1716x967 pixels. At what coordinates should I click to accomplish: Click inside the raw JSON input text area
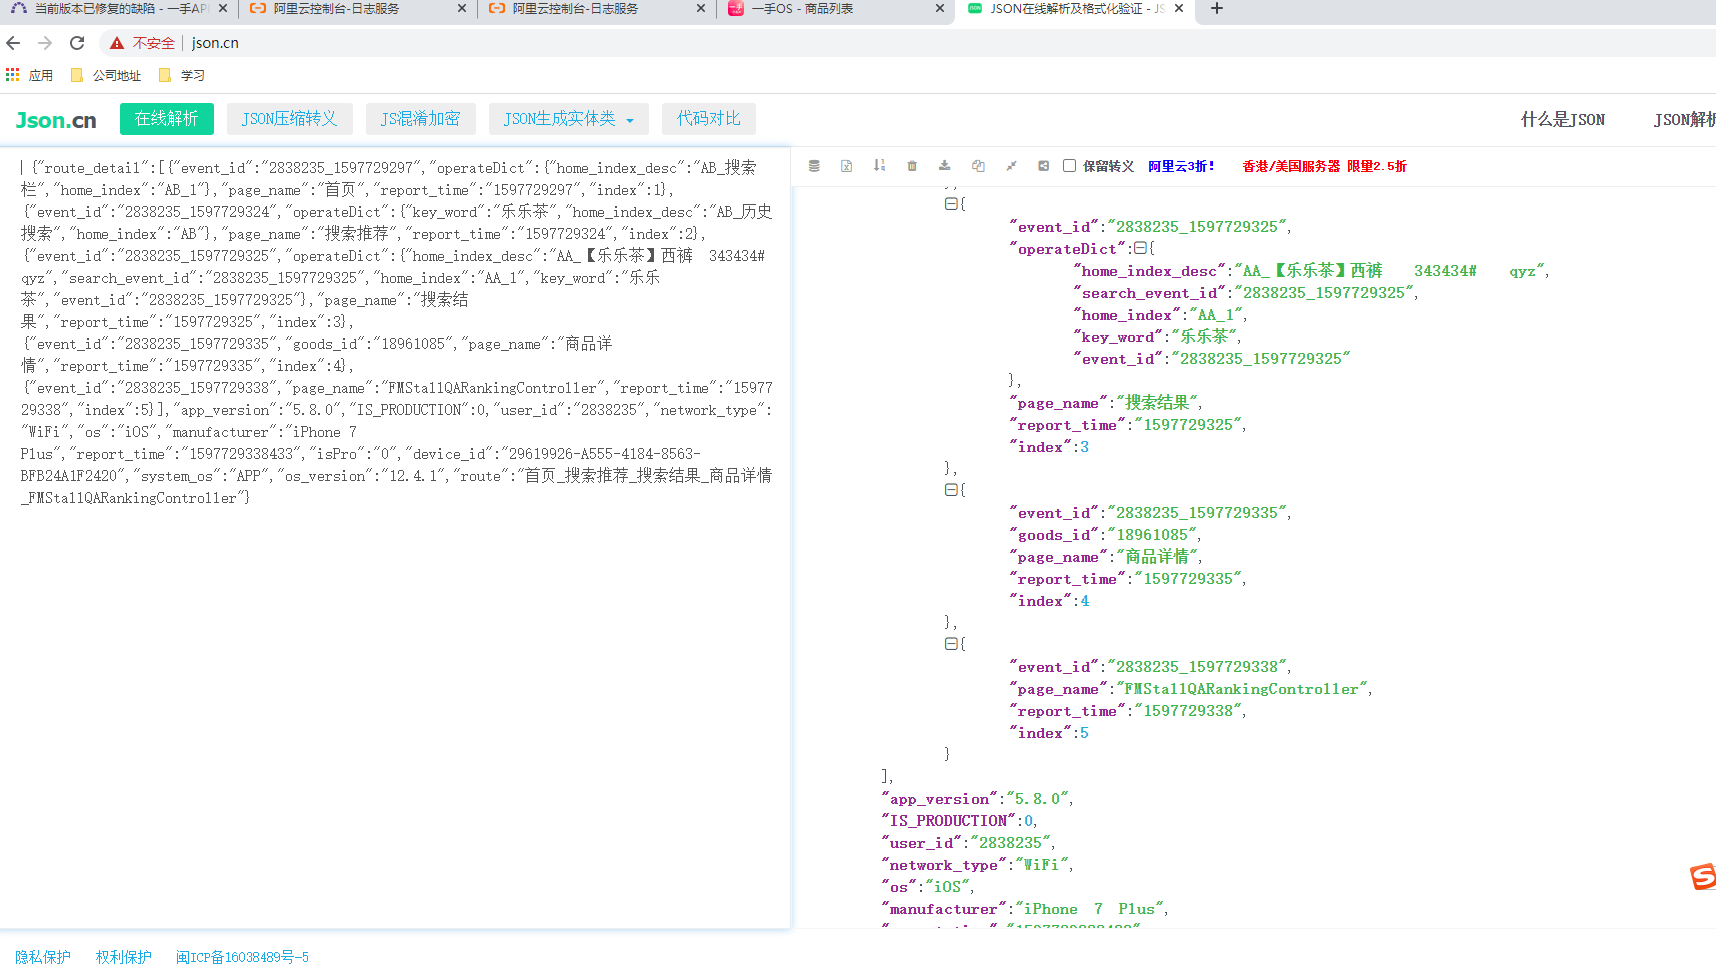click(395, 538)
